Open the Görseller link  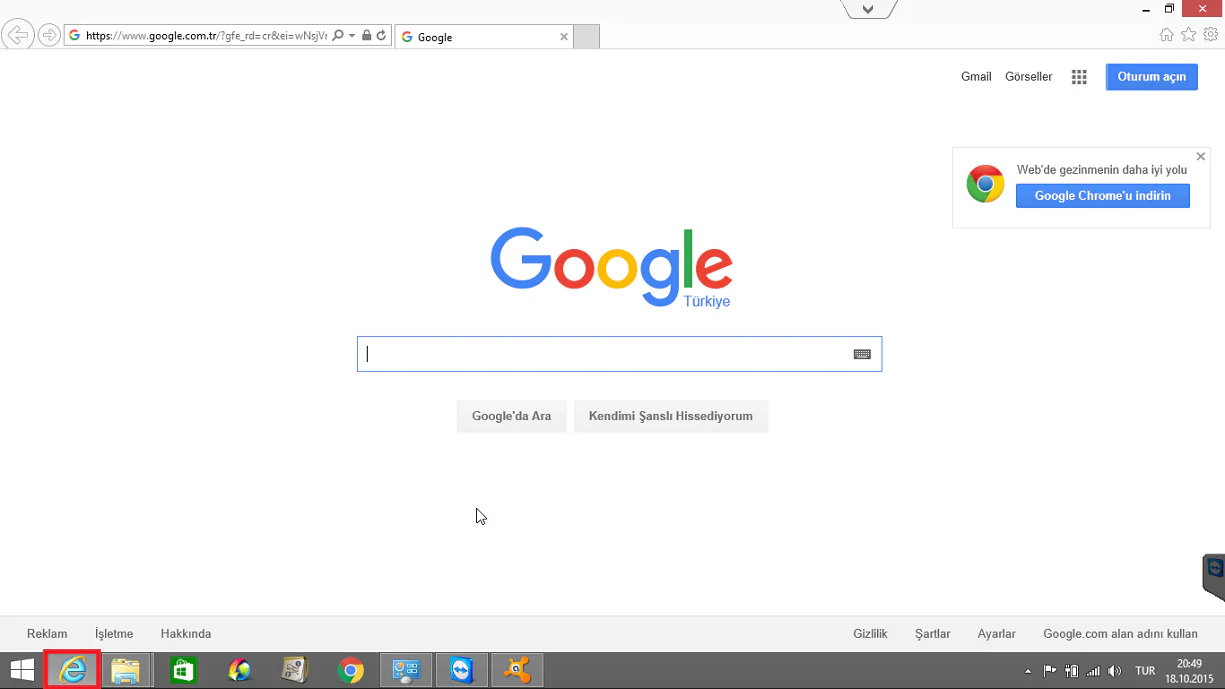1028,77
